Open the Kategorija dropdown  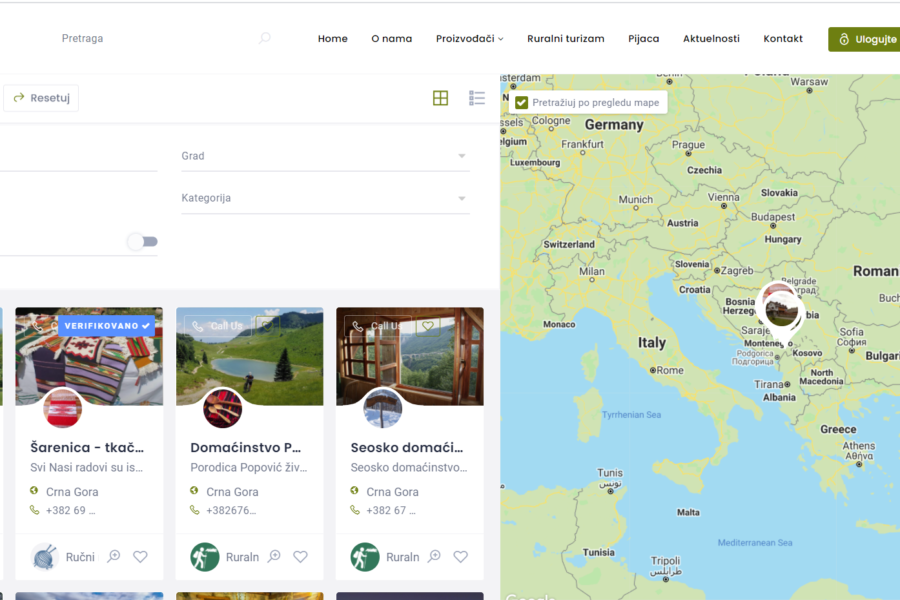325,198
